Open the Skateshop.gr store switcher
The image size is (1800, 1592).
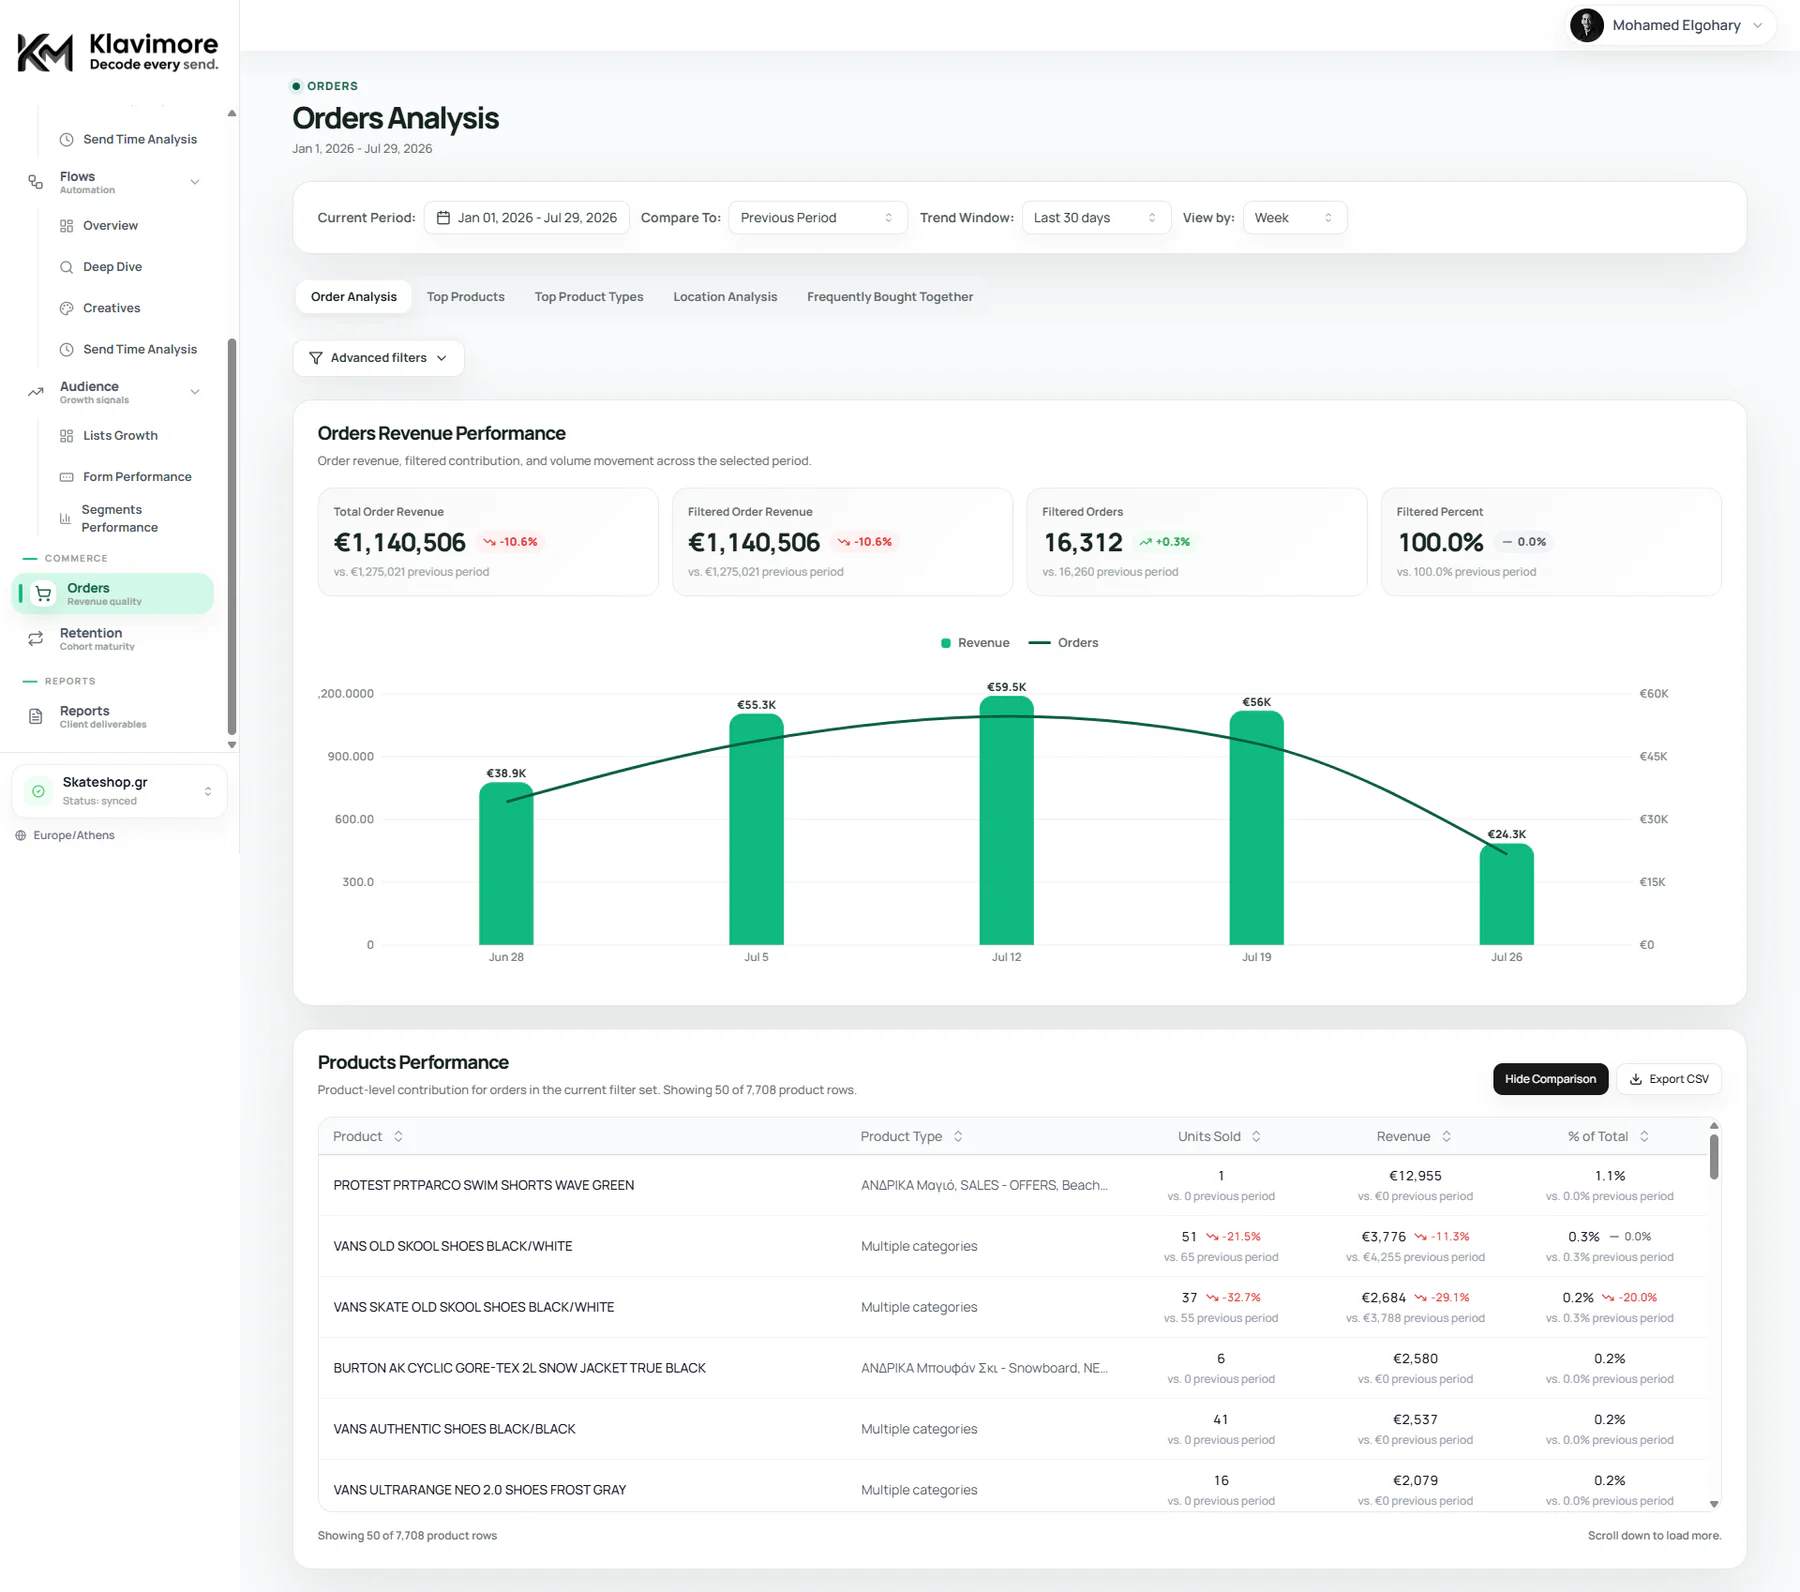click(119, 791)
